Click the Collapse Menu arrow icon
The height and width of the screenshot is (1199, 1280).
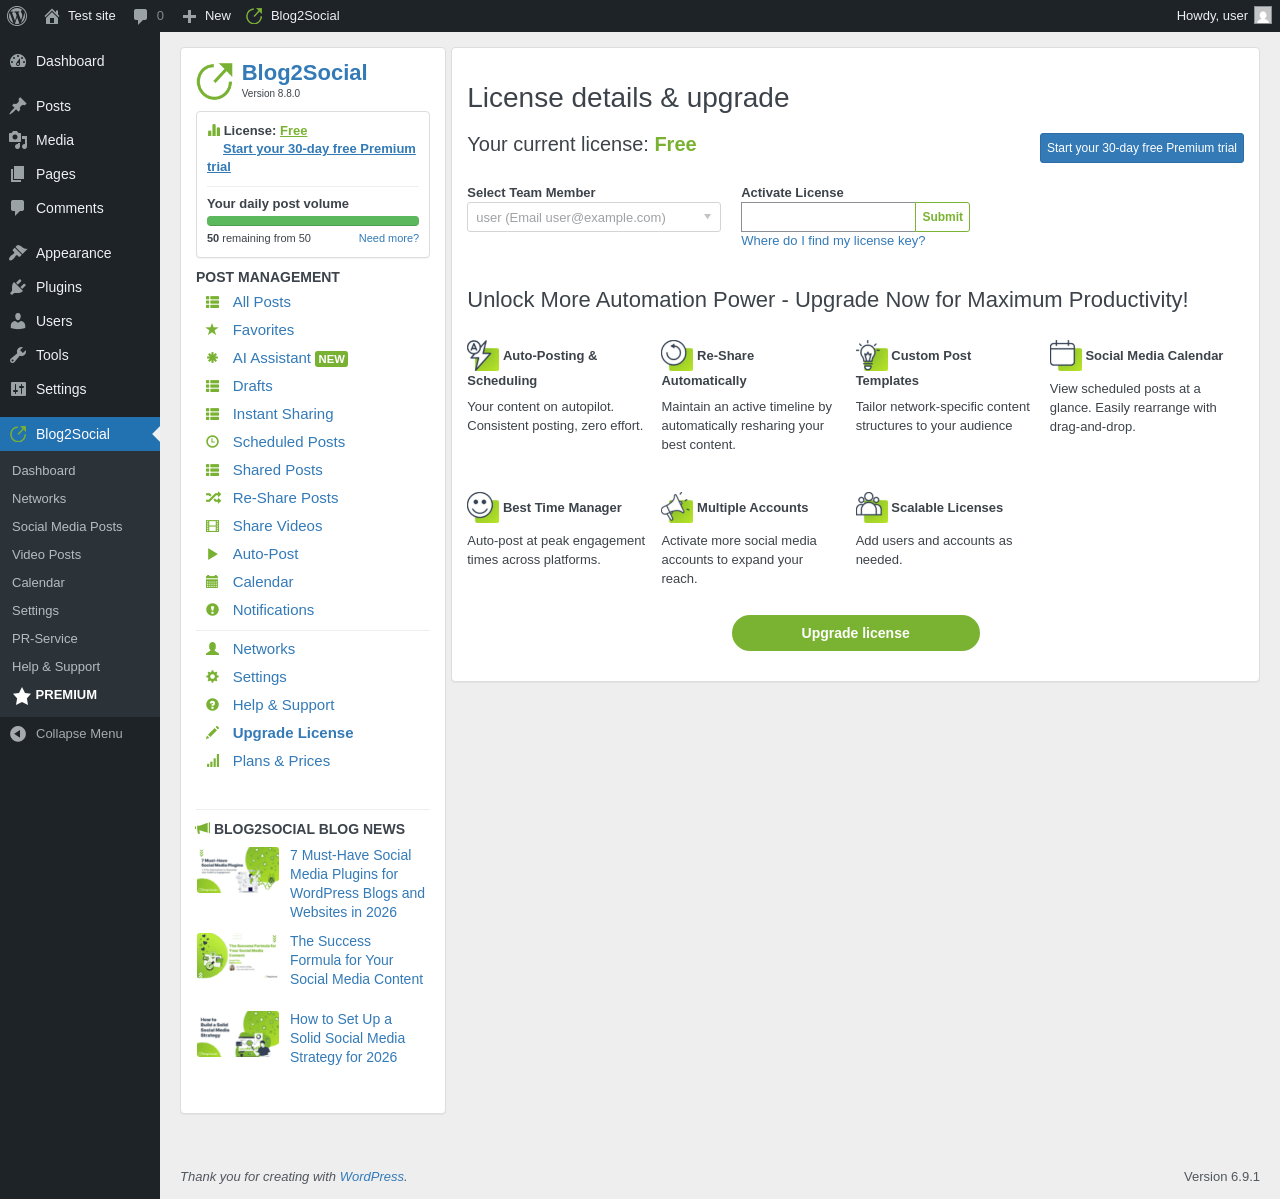click(18, 734)
